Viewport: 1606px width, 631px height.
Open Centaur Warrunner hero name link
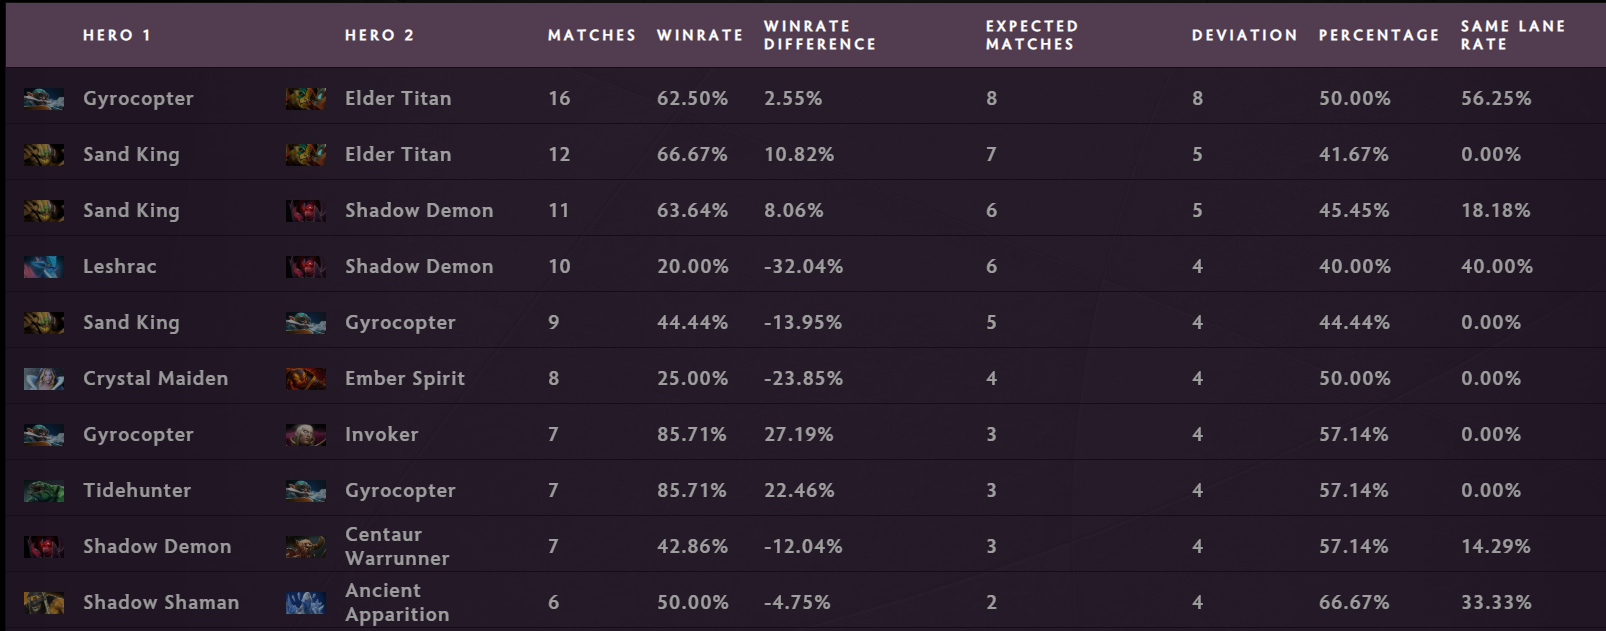point(397,546)
